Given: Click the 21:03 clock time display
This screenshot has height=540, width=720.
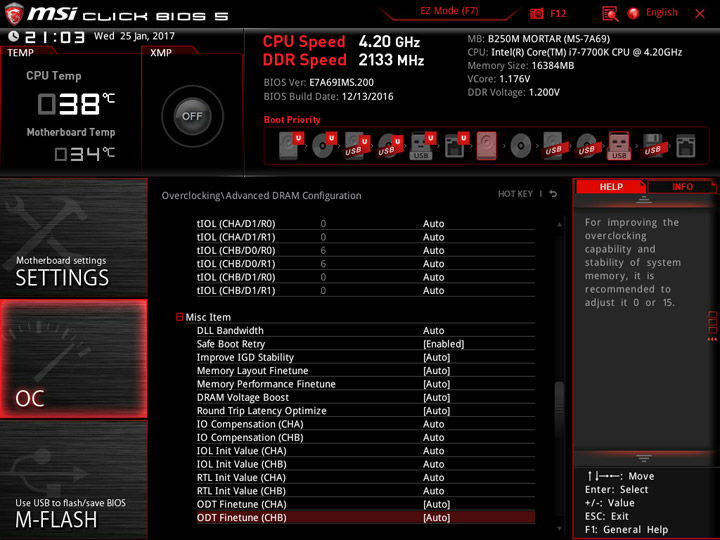Looking at the screenshot, I should point(55,37).
